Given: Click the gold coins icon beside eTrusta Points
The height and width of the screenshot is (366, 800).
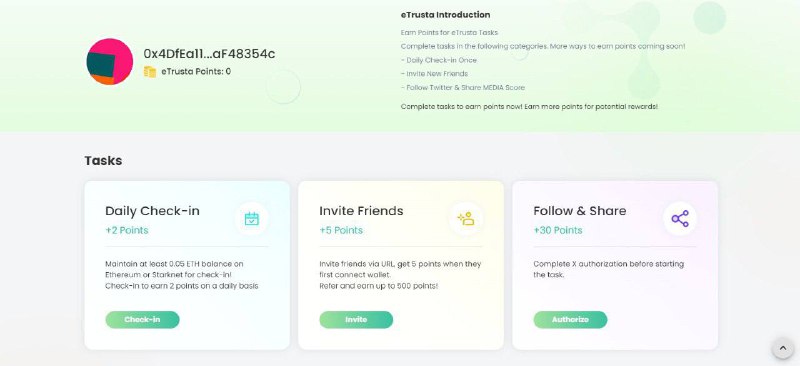Looking at the screenshot, I should (150, 71).
